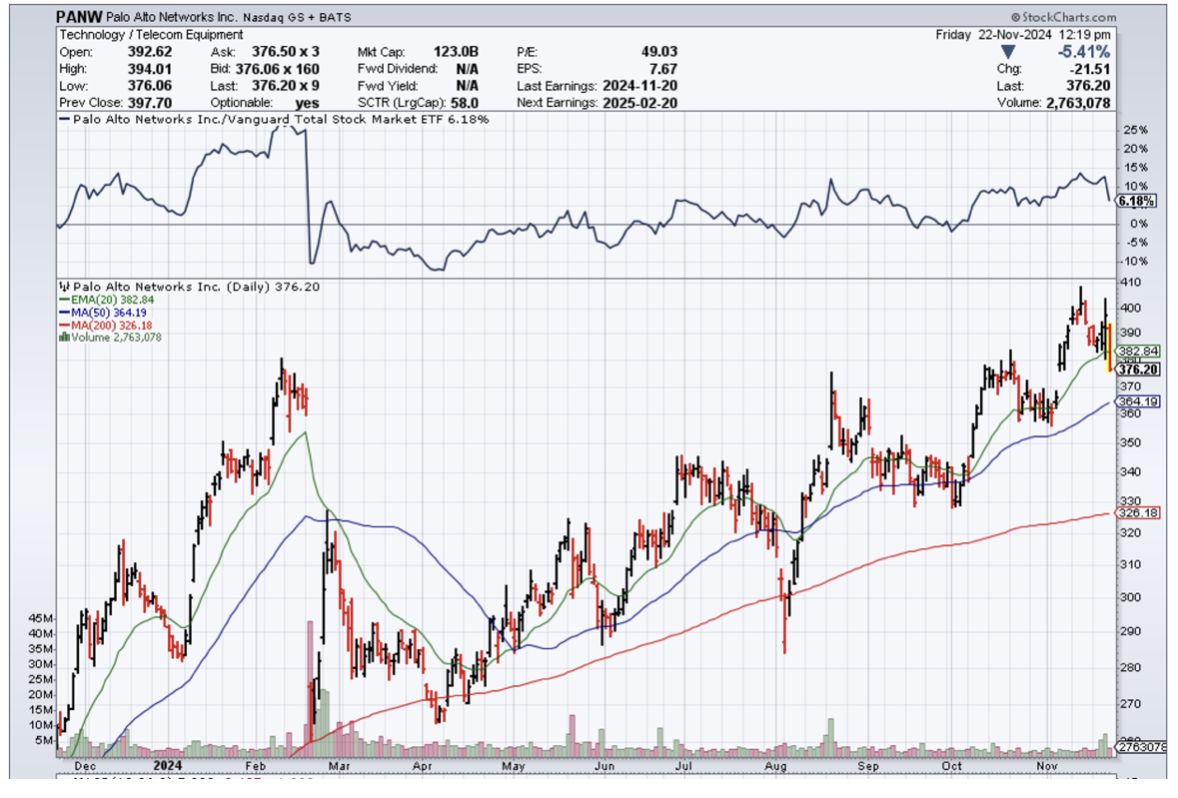The width and height of the screenshot is (1178, 798).
Task: Click the 6.18% relative strength axis tag
Action: point(1136,200)
